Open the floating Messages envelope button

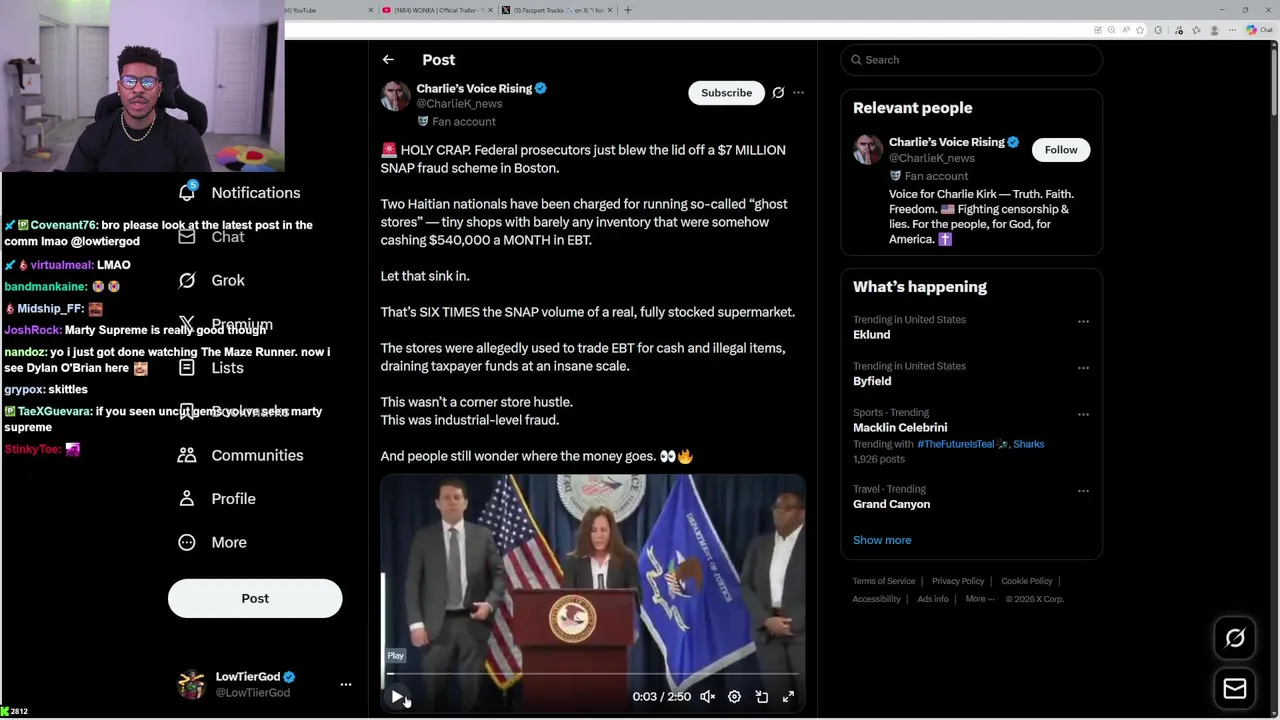click(1235, 689)
